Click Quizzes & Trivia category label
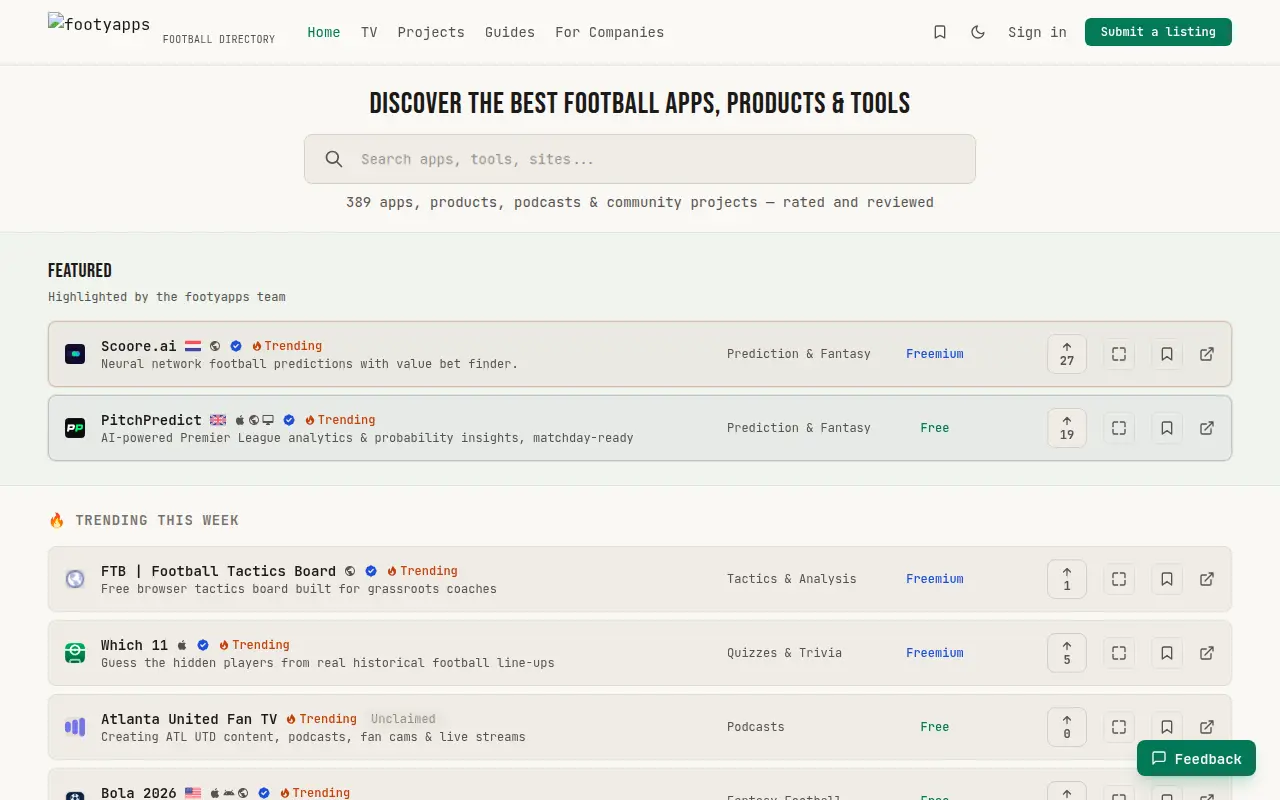The height and width of the screenshot is (800, 1280). click(x=785, y=653)
